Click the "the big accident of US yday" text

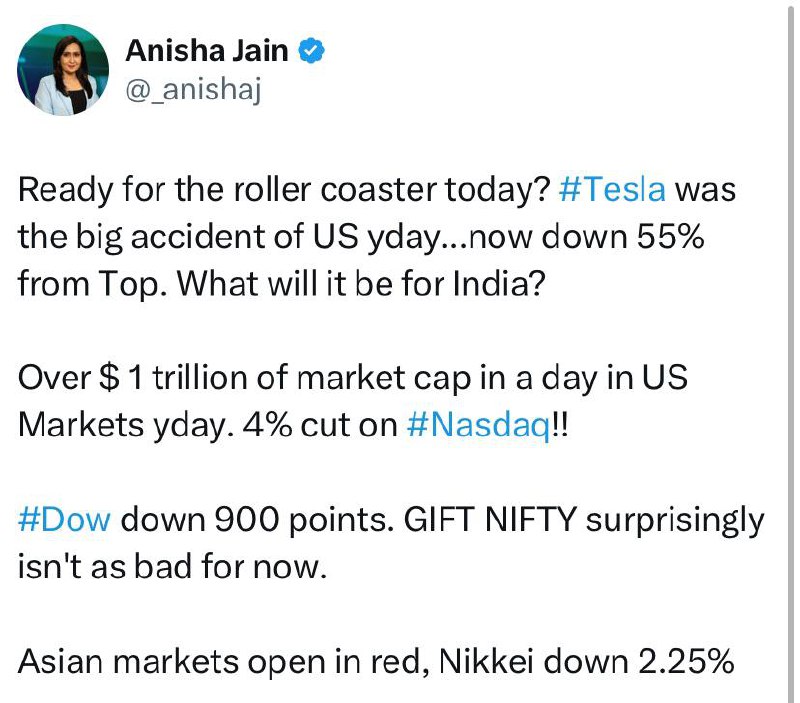229,237
